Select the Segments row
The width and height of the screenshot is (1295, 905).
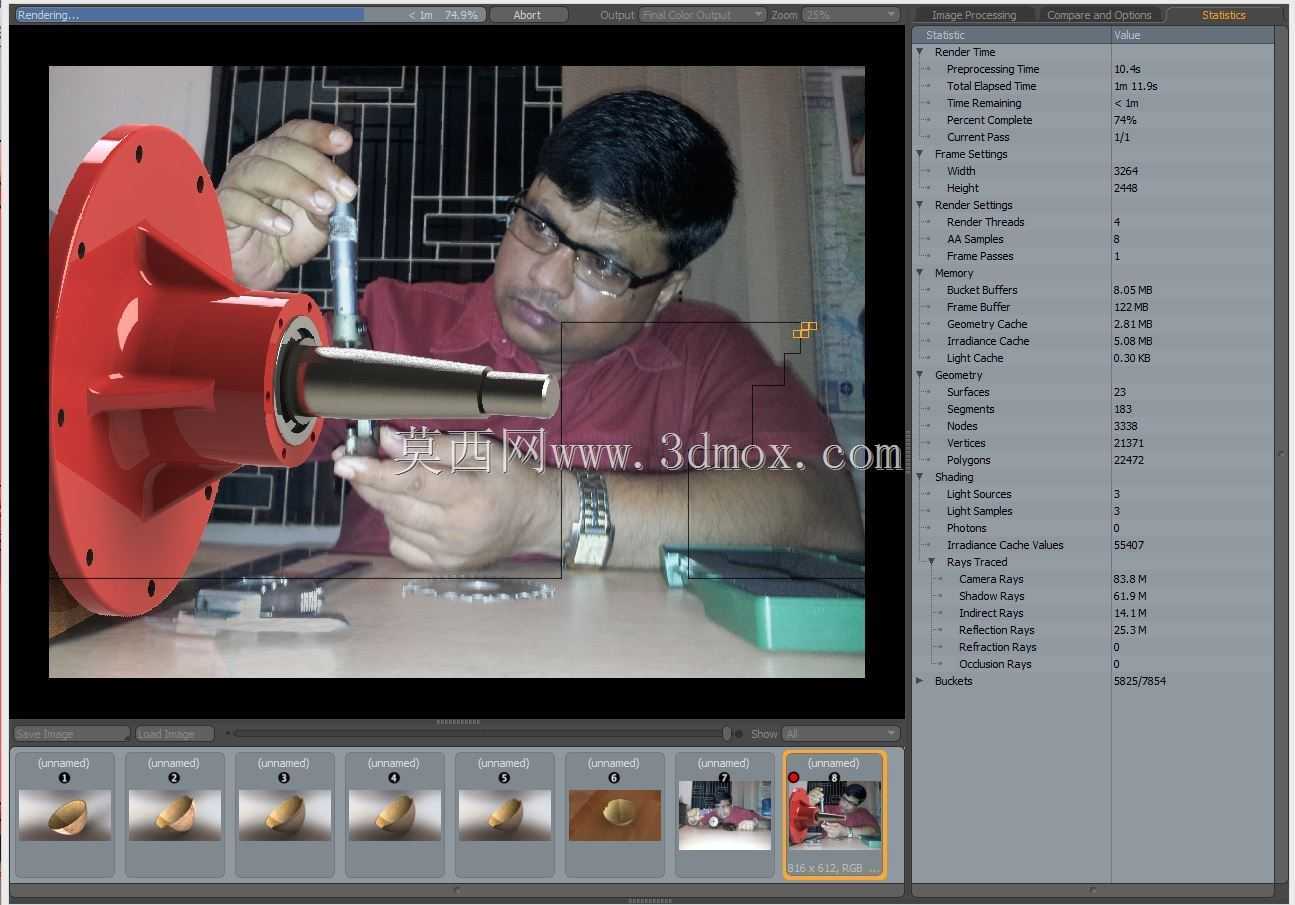tap(1094, 409)
